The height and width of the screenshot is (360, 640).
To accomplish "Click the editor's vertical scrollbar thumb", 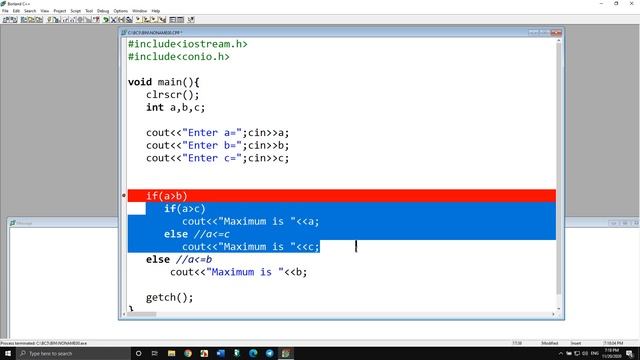I will [559, 169].
